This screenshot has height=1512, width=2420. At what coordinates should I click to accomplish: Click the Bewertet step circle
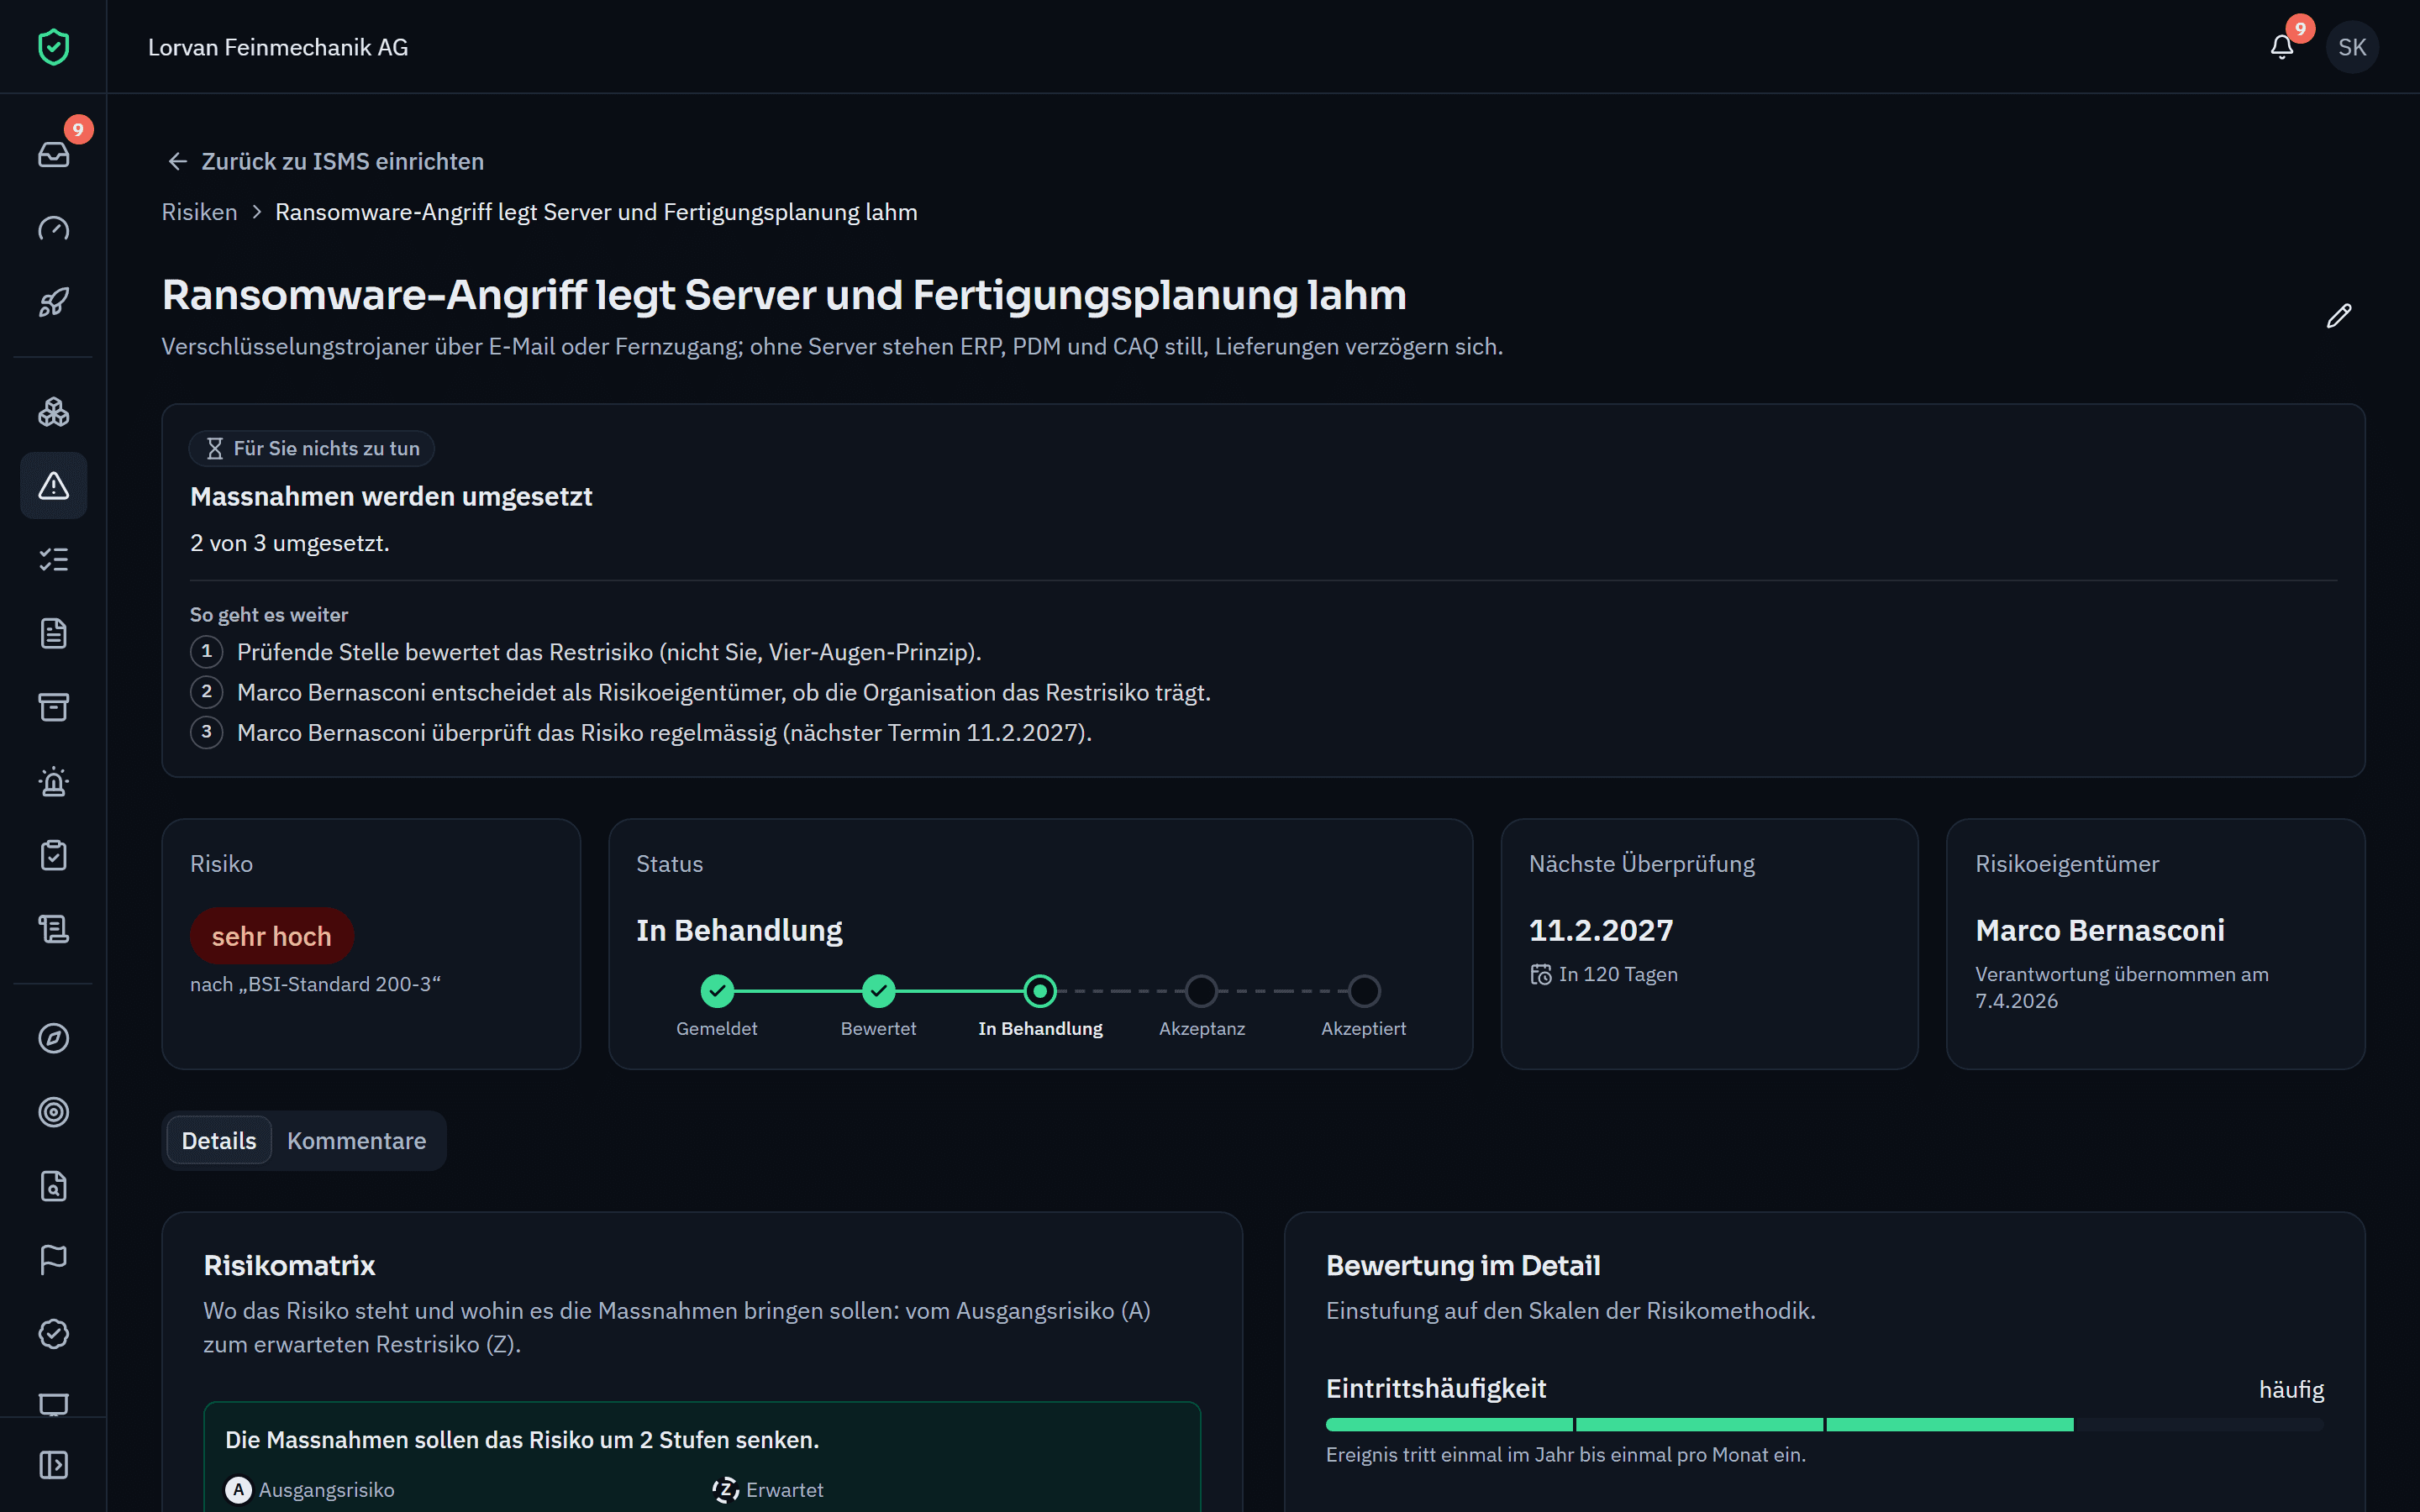tap(878, 991)
